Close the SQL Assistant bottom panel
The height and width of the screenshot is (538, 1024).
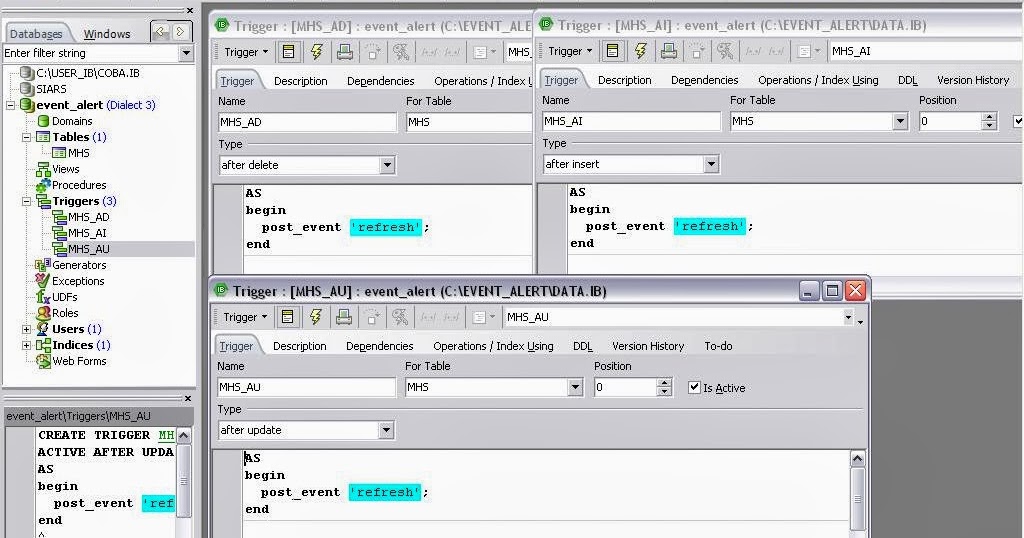(x=187, y=398)
